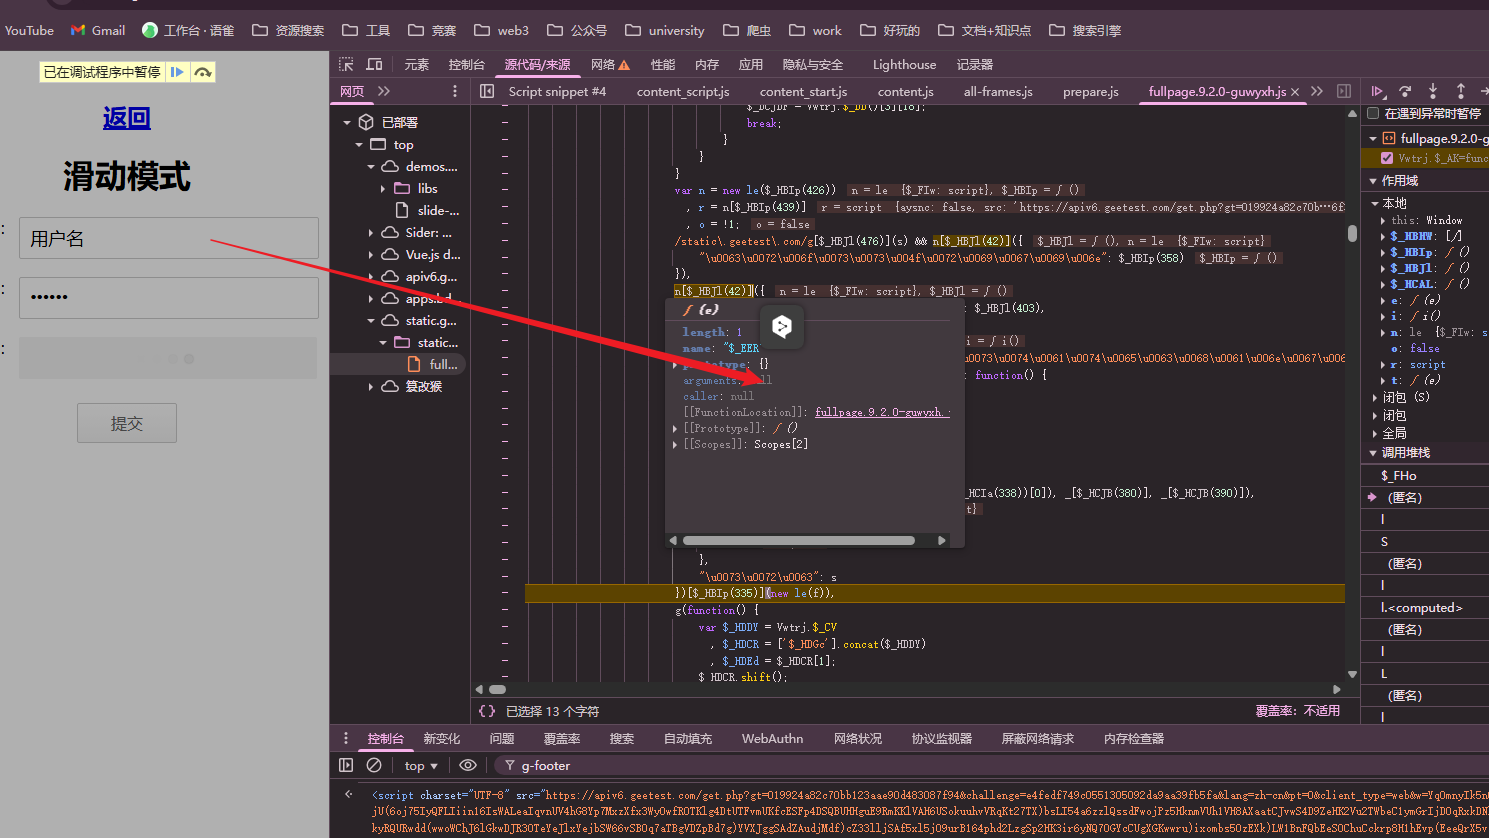Click the popup horizontal scrollbar
1489x838 pixels.
click(798, 540)
